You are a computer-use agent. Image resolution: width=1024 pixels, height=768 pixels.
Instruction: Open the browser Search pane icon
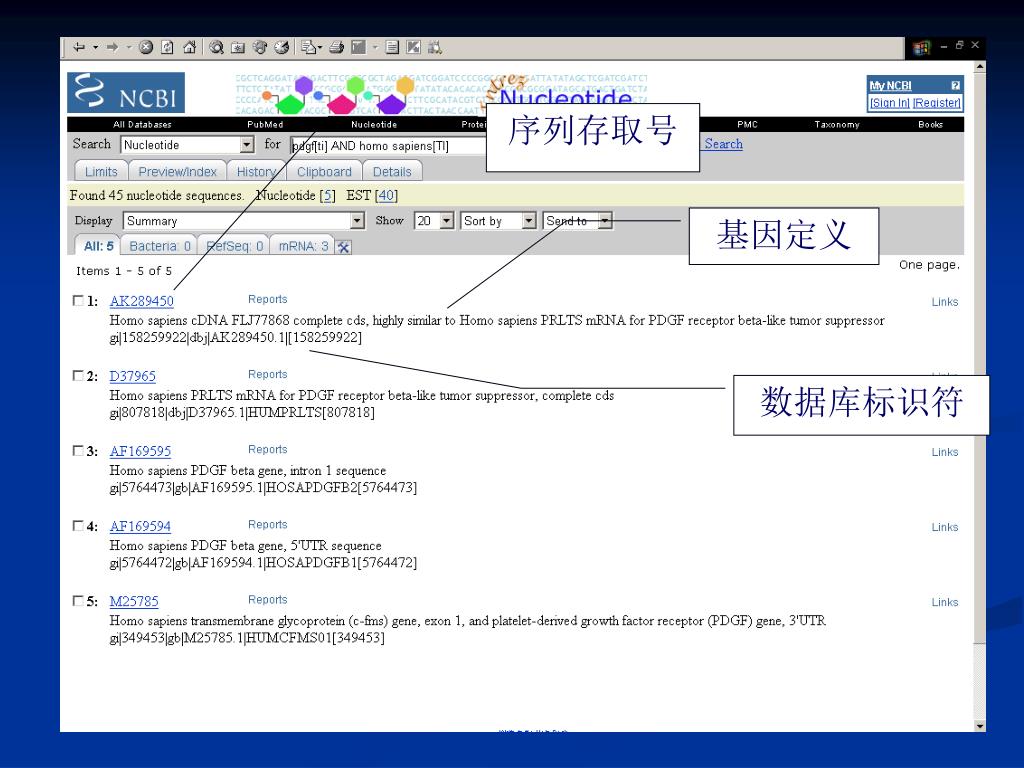pyautogui.click(x=217, y=47)
